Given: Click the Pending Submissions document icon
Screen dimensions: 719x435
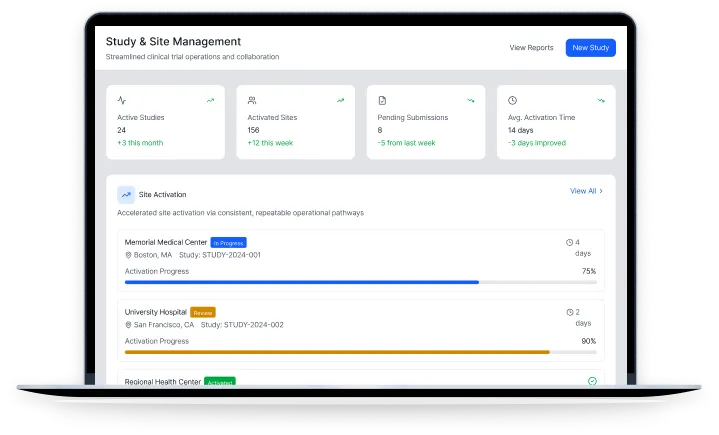Looking at the screenshot, I should 382,100.
